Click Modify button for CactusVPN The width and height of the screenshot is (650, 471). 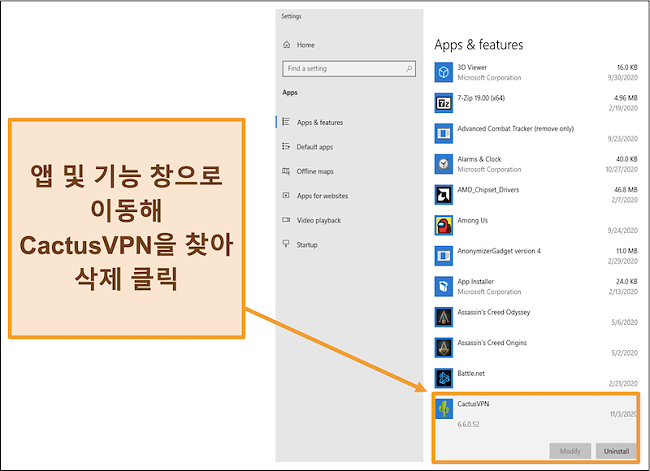point(570,451)
